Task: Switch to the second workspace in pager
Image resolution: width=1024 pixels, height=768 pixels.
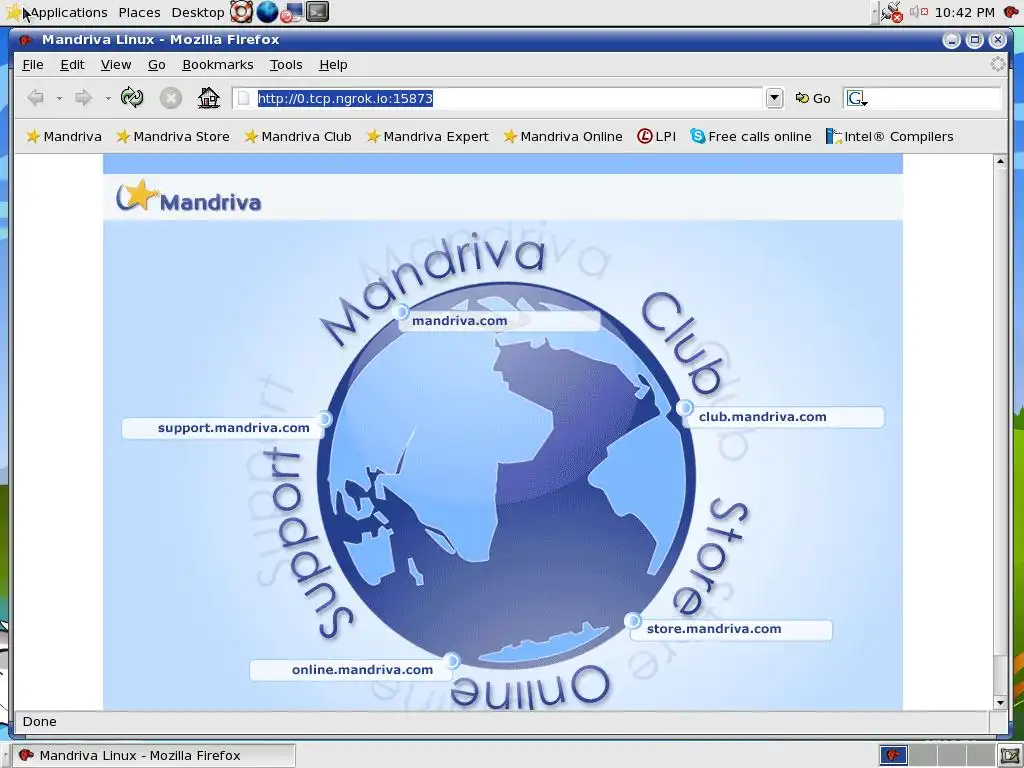Action: [x=922, y=756]
